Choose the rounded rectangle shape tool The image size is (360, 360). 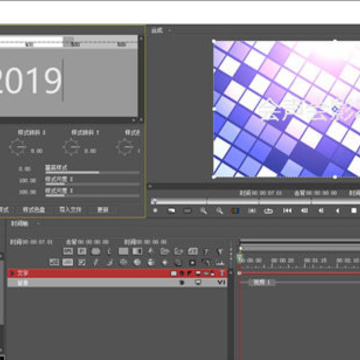point(96,251)
